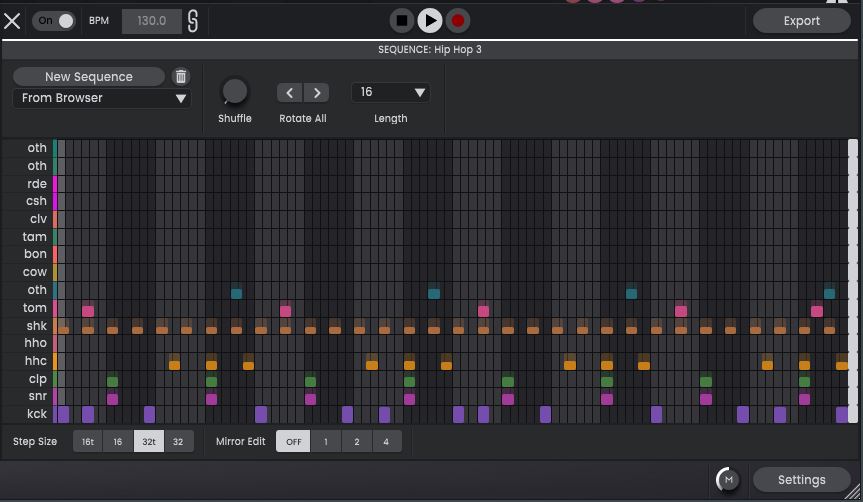Set step size to 32

pos(178,441)
